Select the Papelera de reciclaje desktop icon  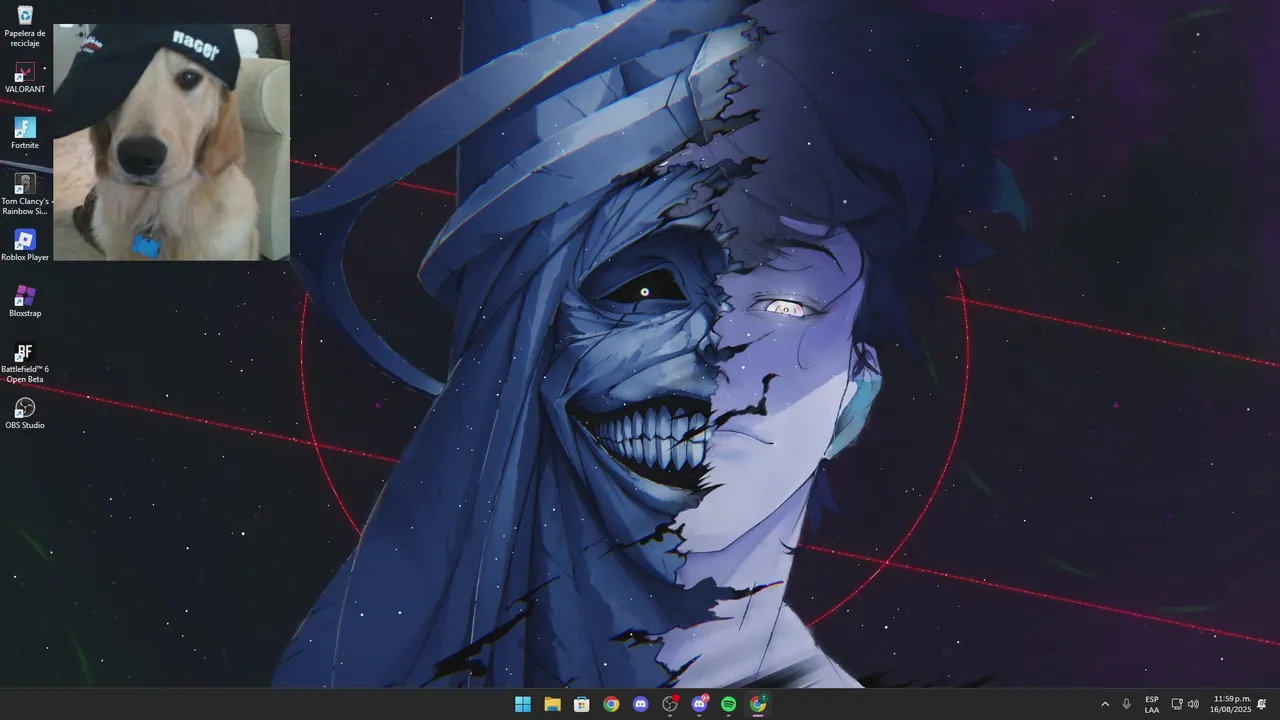[x=25, y=26]
